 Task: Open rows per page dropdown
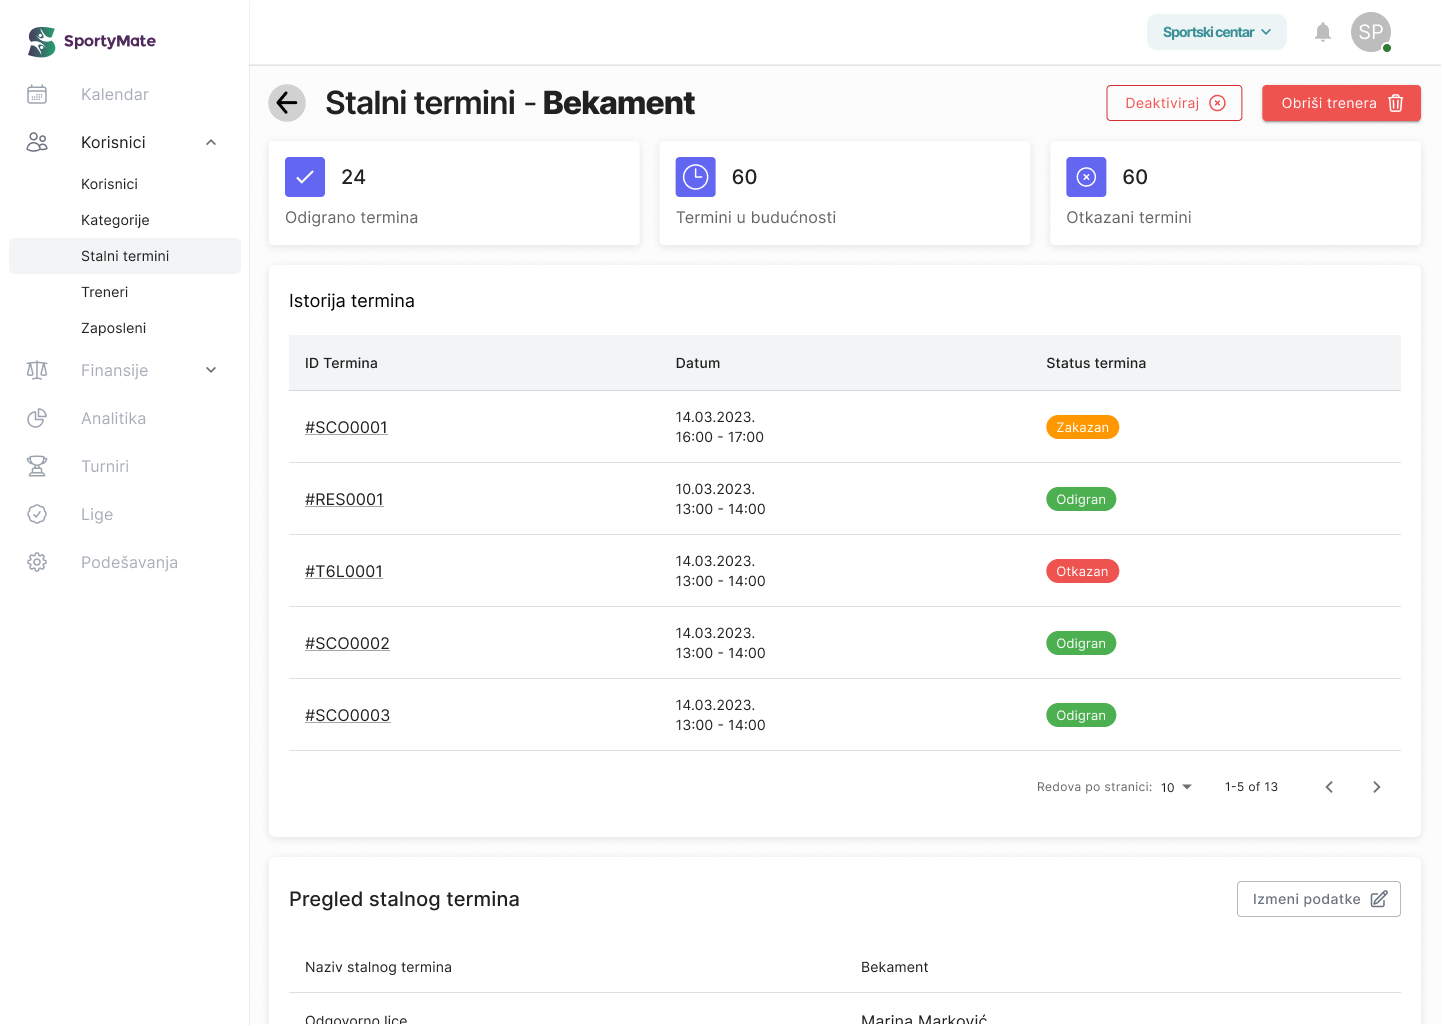click(1176, 787)
